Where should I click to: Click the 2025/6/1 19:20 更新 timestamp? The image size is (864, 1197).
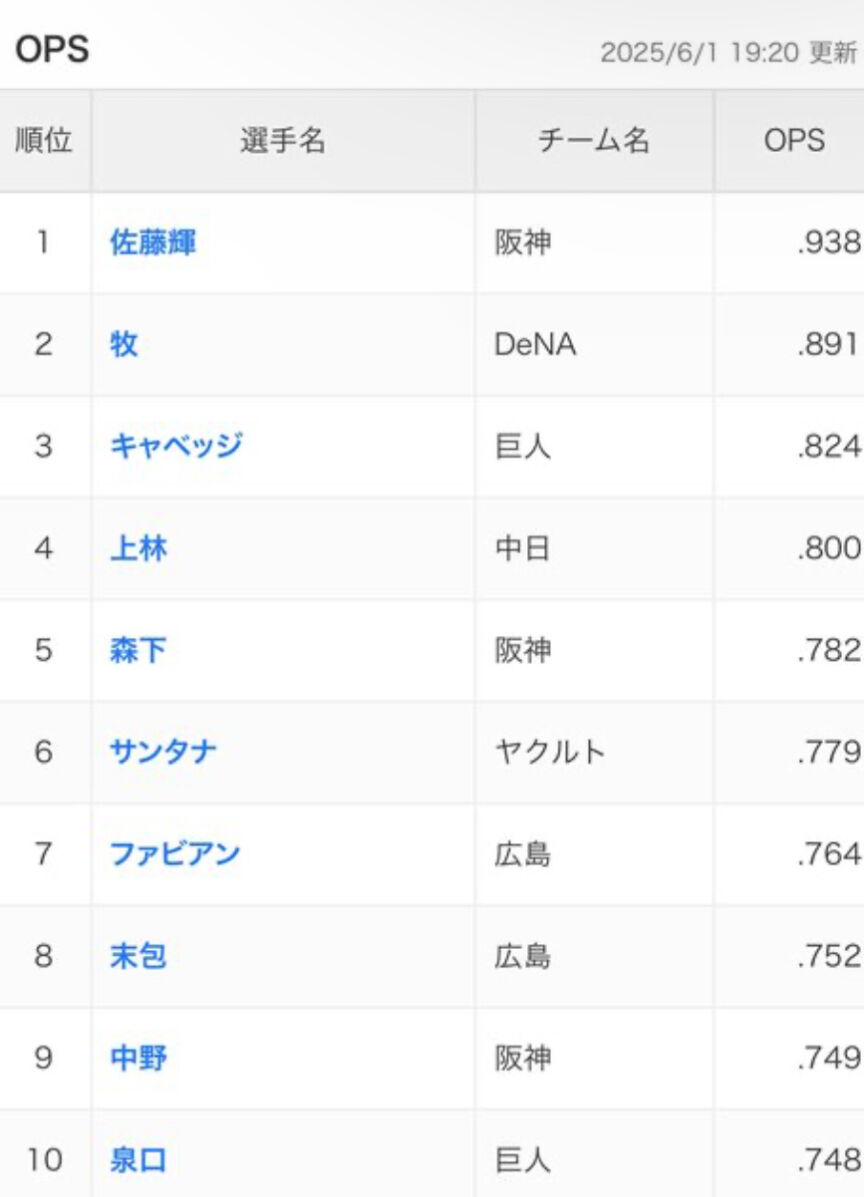pos(728,53)
